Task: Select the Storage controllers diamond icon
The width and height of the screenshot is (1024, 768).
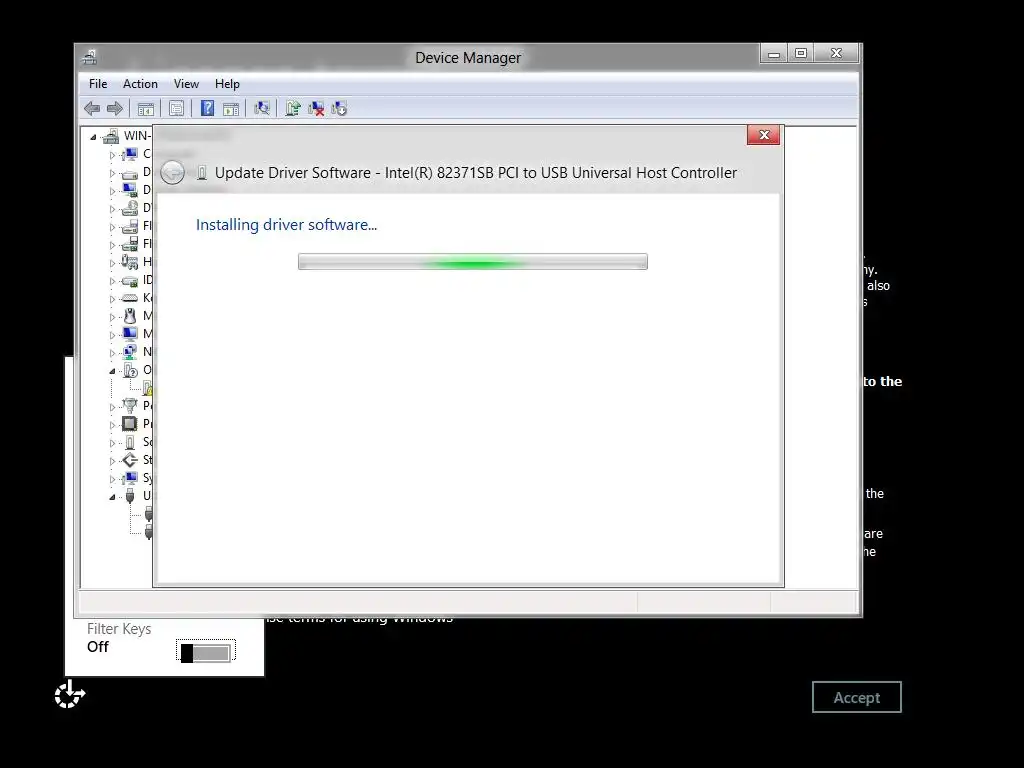Action: 130,460
